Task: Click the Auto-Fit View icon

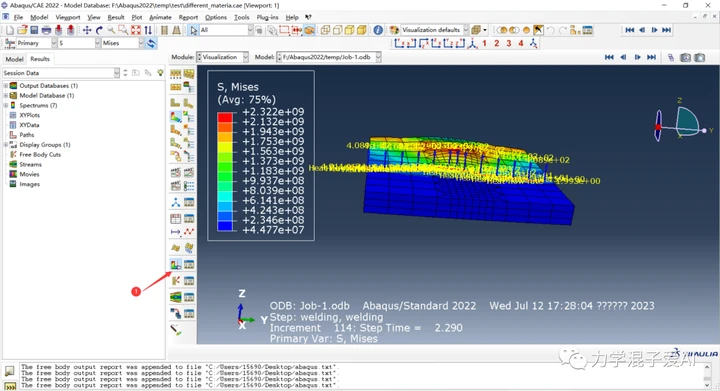Action: 136,30
